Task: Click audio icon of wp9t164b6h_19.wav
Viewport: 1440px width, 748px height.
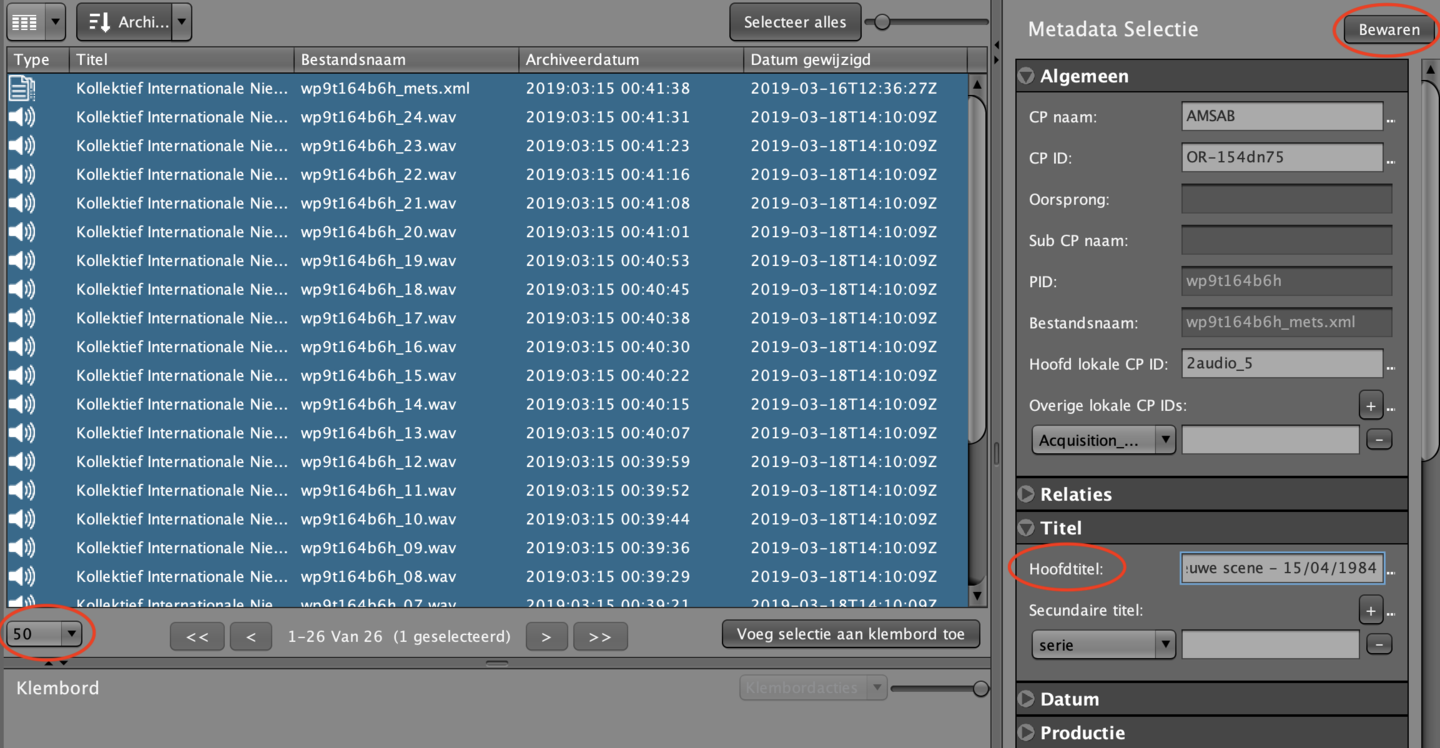Action: click(22, 261)
